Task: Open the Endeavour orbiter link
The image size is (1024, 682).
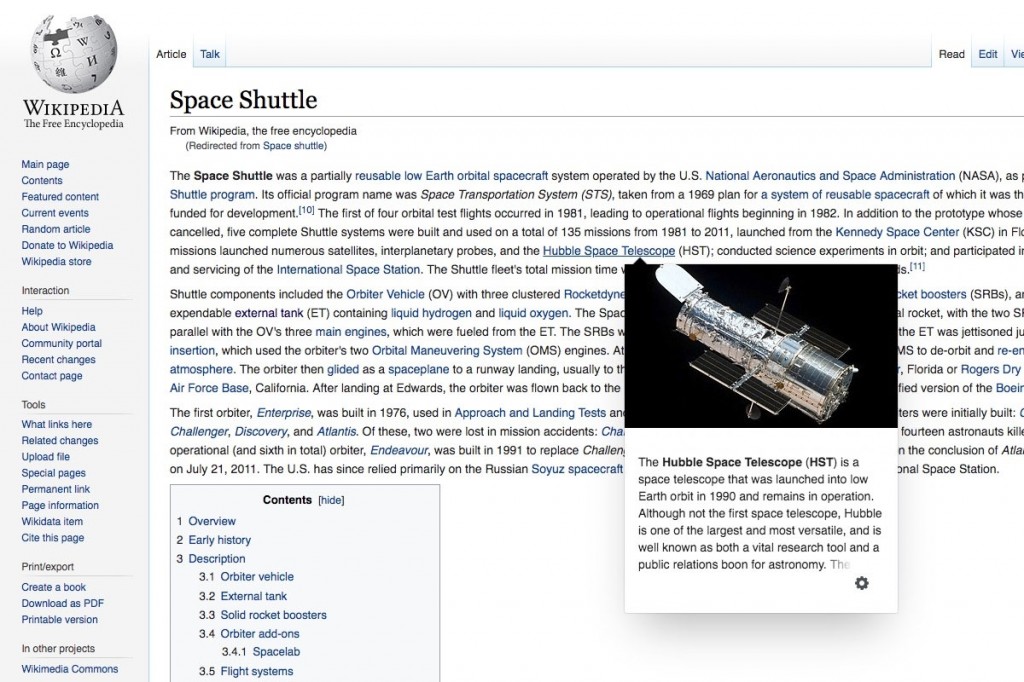Action: (398, 451)
